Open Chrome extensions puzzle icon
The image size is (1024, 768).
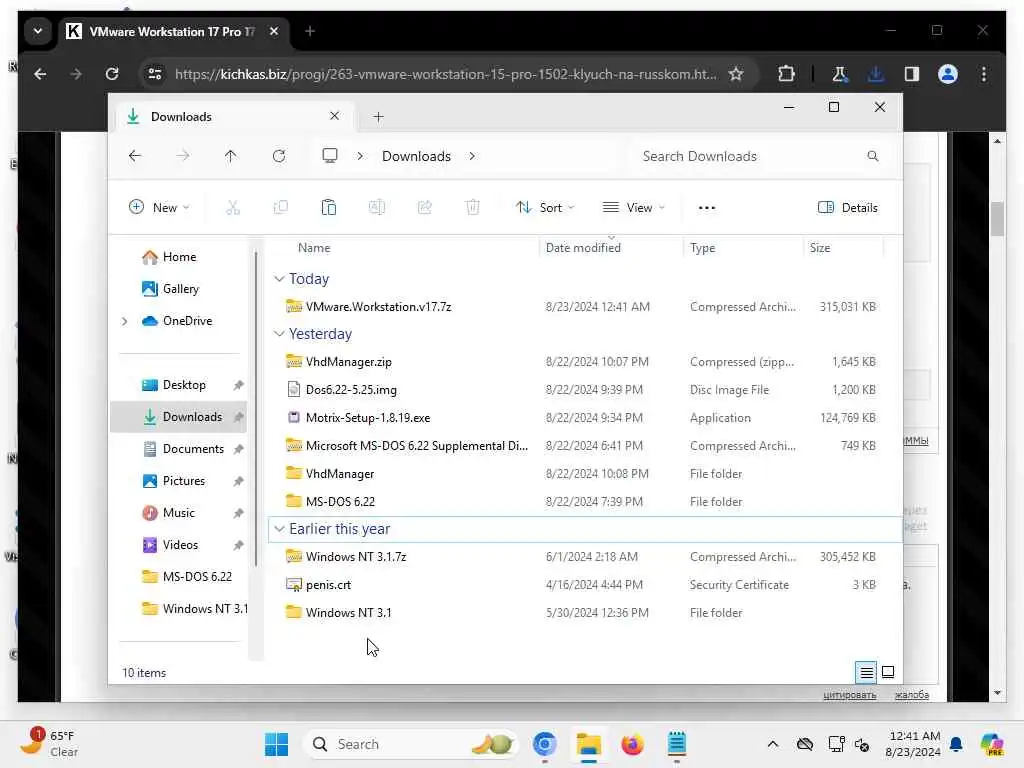coord(786,74)
